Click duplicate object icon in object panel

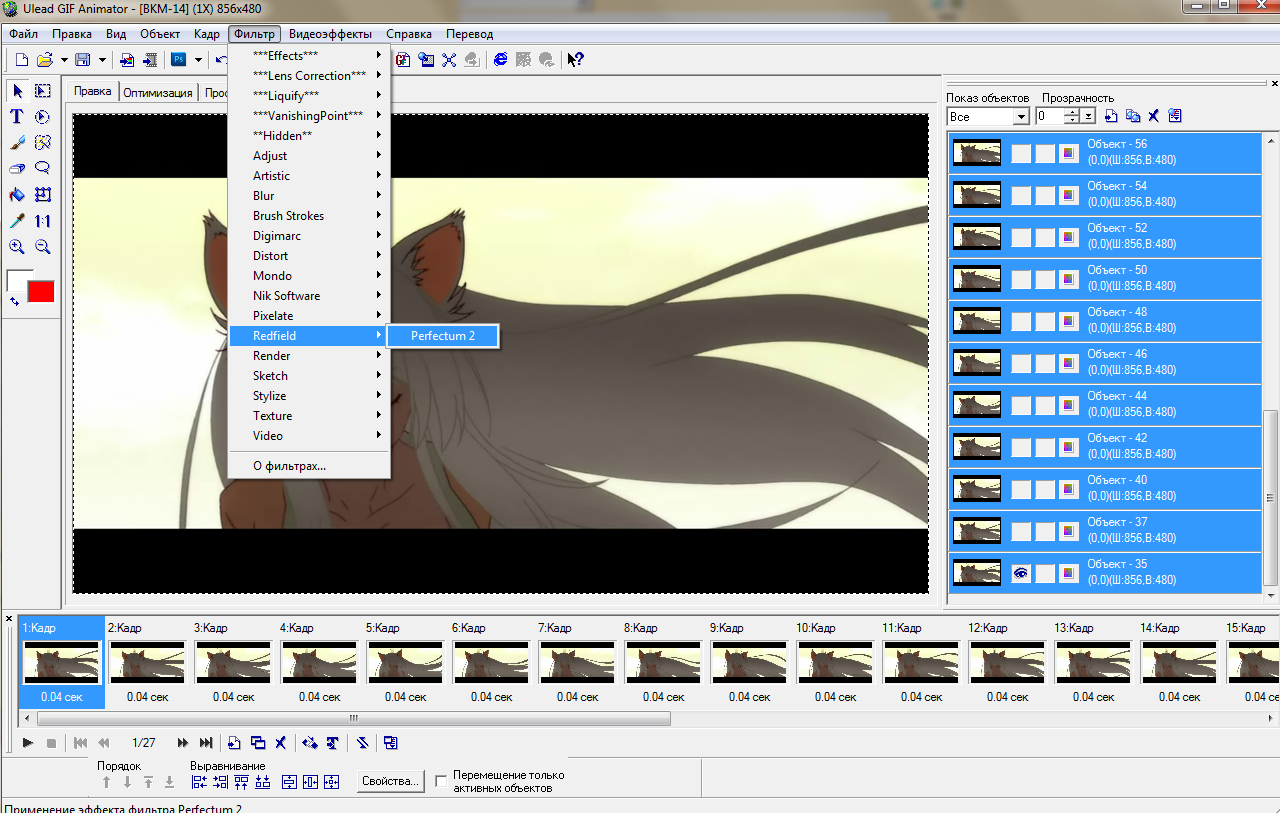coord(1132,116)
